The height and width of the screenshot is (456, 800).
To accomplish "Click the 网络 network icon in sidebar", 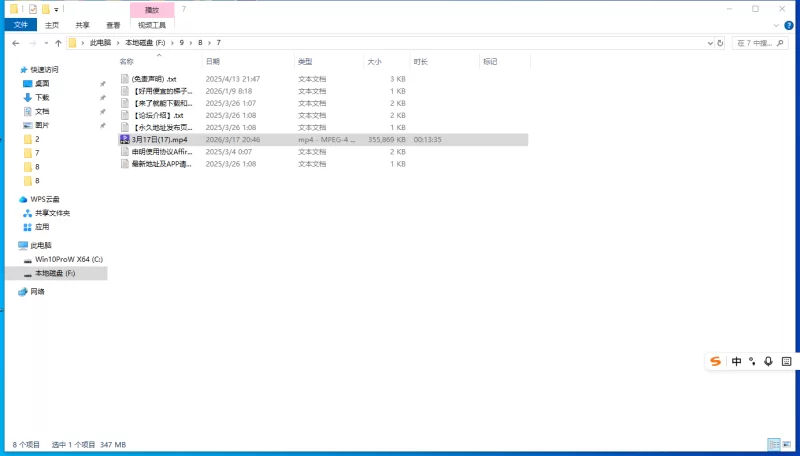I will point(23,292).
